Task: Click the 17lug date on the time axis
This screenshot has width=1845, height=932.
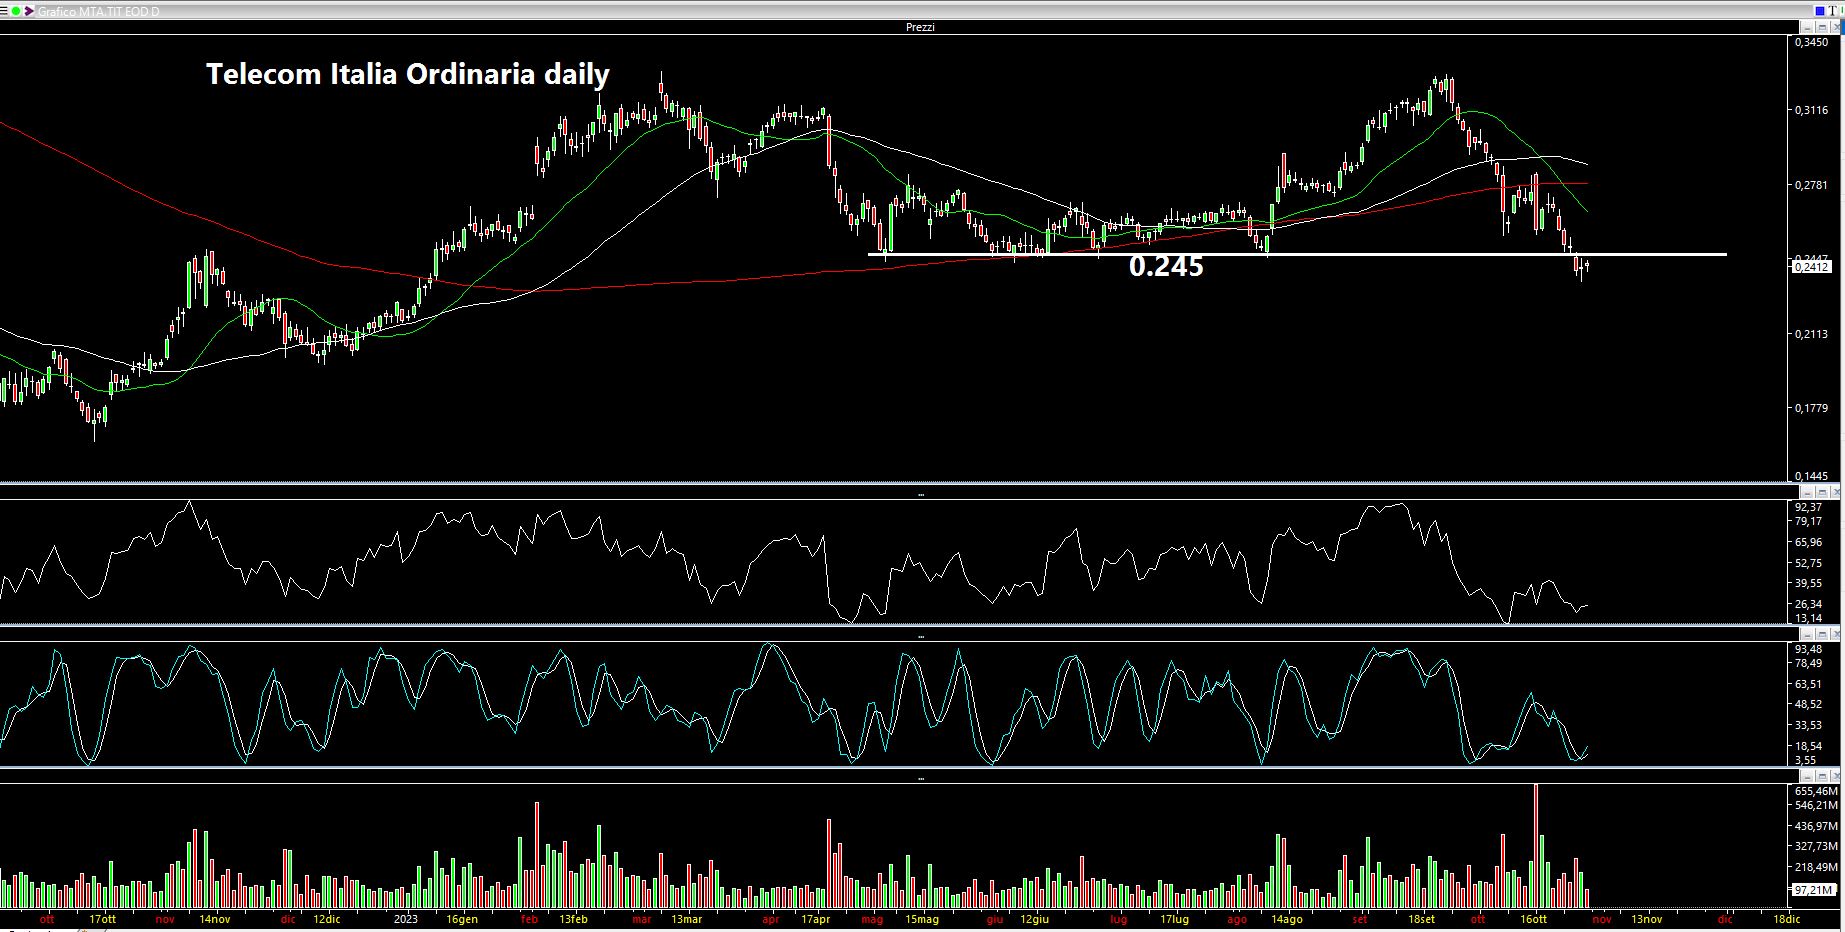Action: [x=1174, y=919]
